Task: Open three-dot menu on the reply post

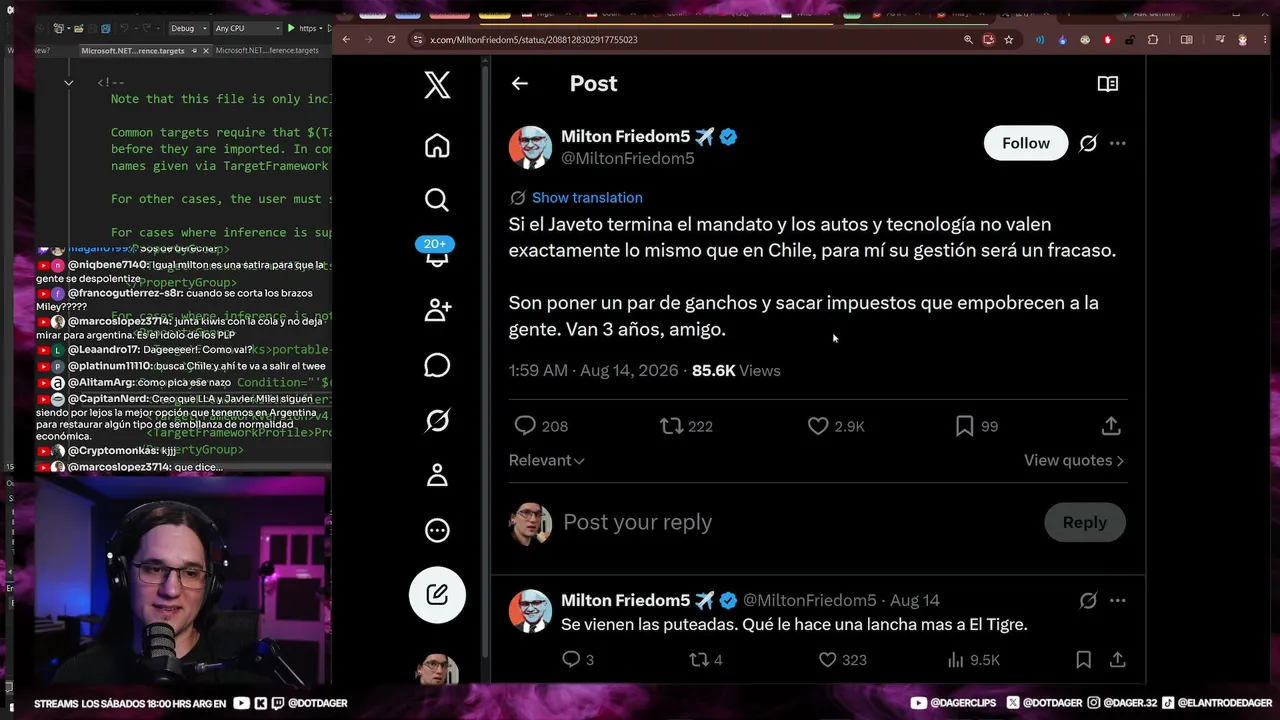Action: pyautogui.click(x=1118, y=600)
